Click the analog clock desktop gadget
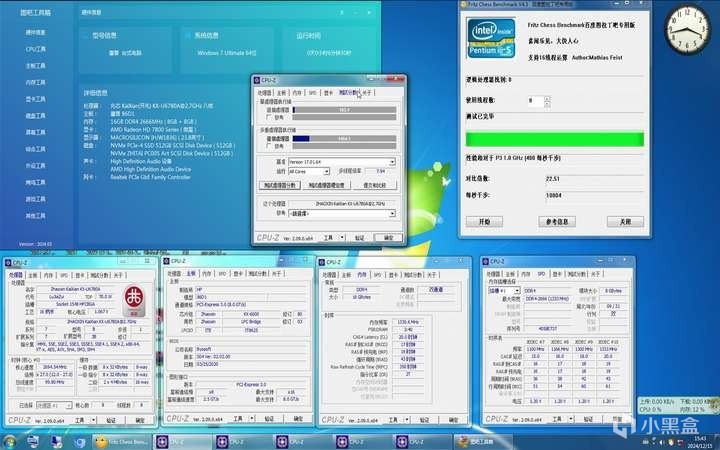The width and height of the screenshot is (720, 450). pyautogui.click(x=687, y=29)
